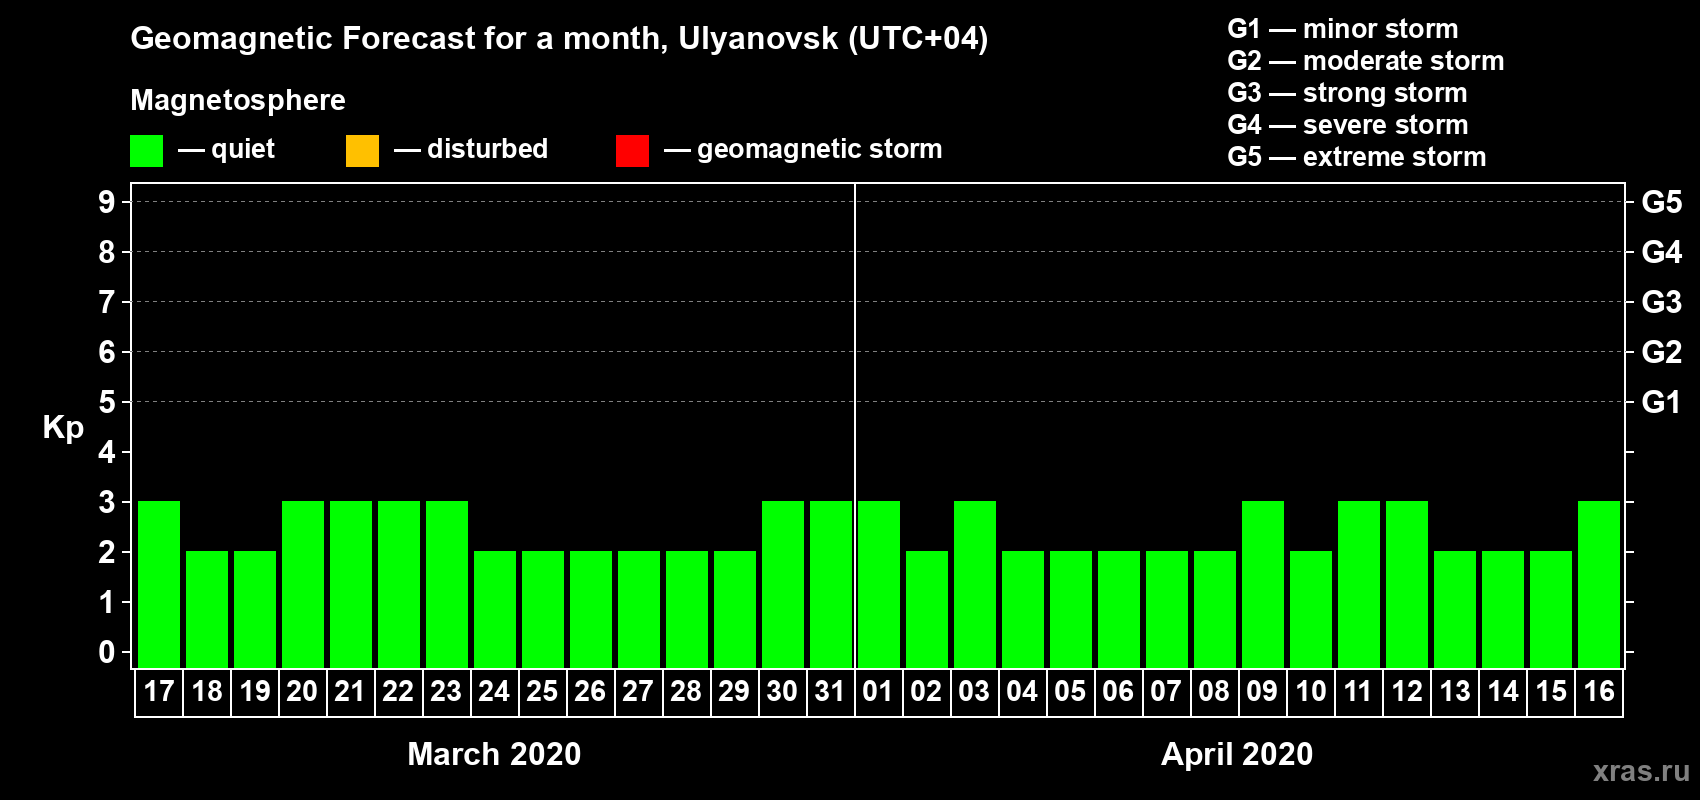Click the 'G2 — moderate storm' legend line

point(1366,61)
